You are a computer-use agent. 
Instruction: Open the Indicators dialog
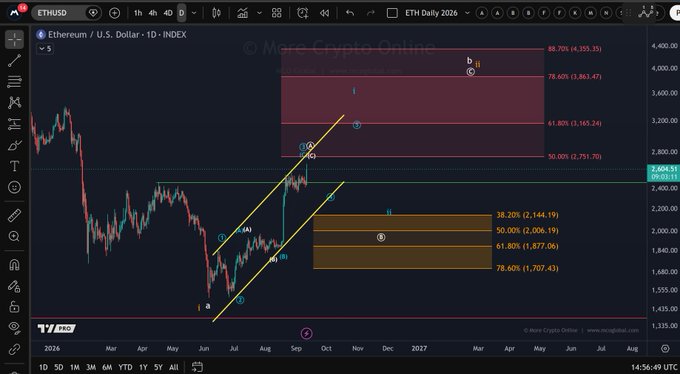coord(243,13)
